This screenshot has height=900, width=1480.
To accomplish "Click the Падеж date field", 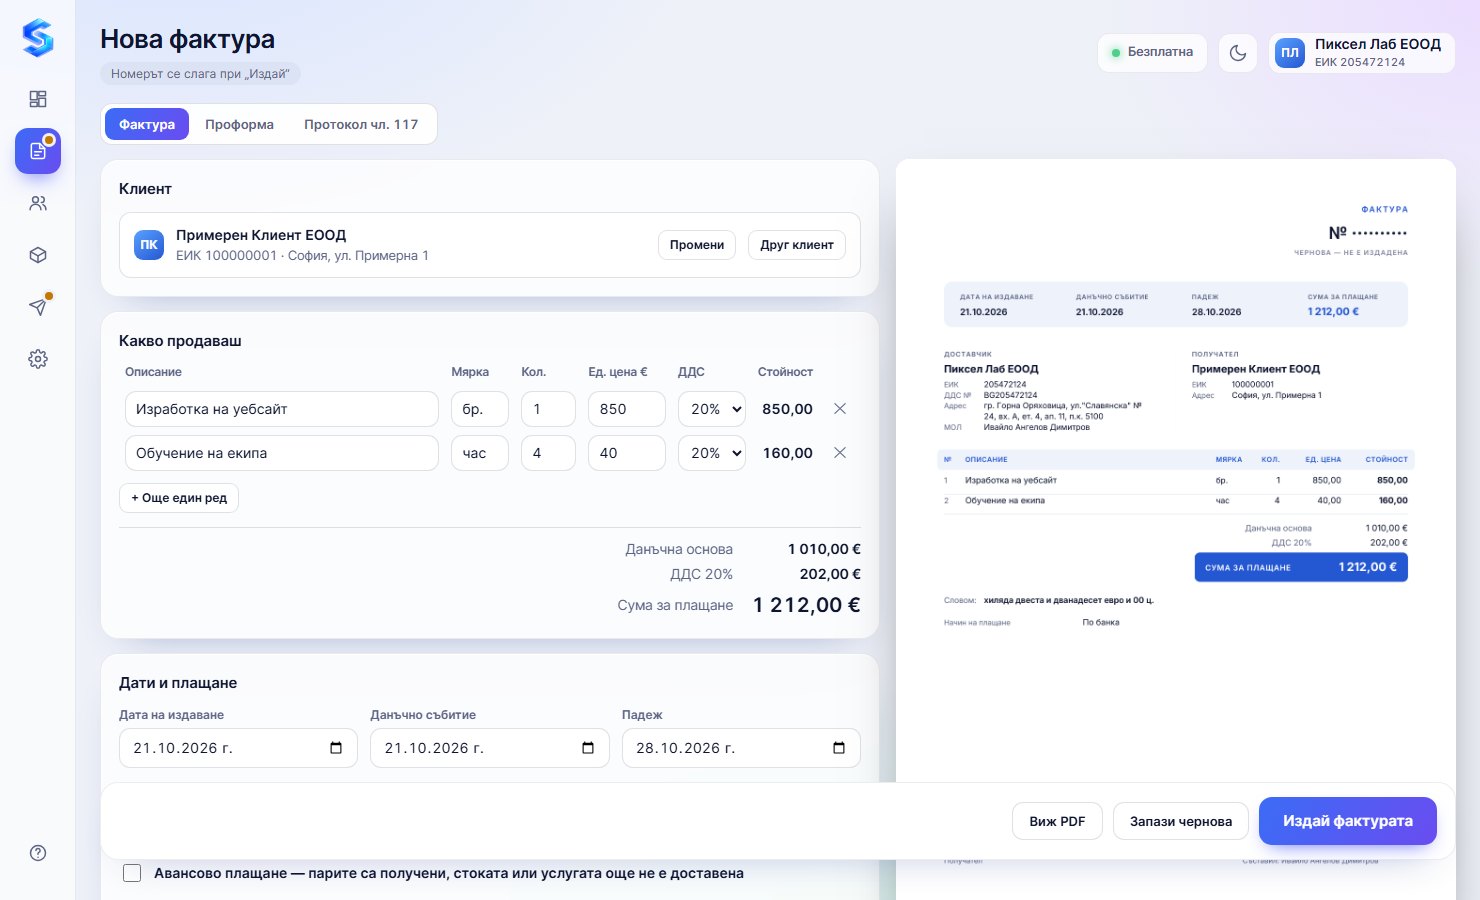I will pos(741,748).
